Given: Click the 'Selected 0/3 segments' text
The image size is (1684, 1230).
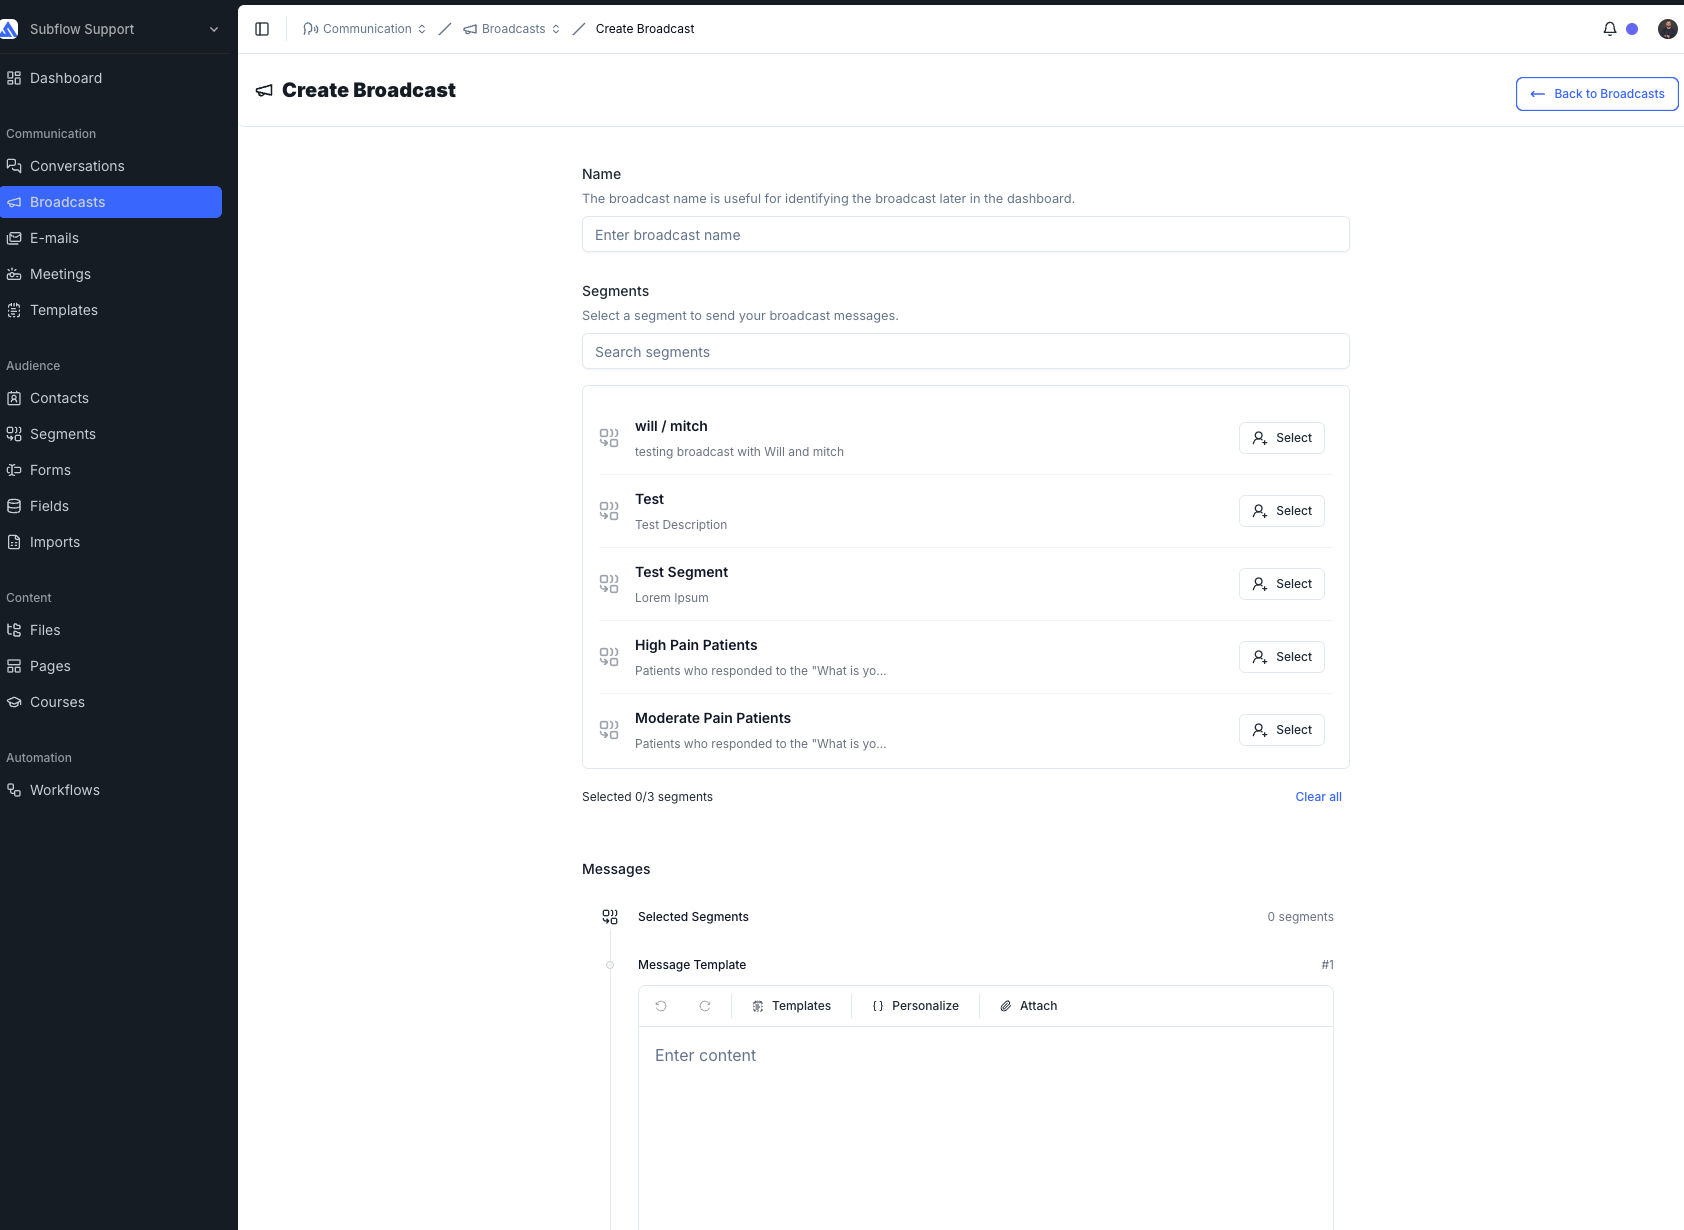Looking at the screenshot, I should click(647, 797).
